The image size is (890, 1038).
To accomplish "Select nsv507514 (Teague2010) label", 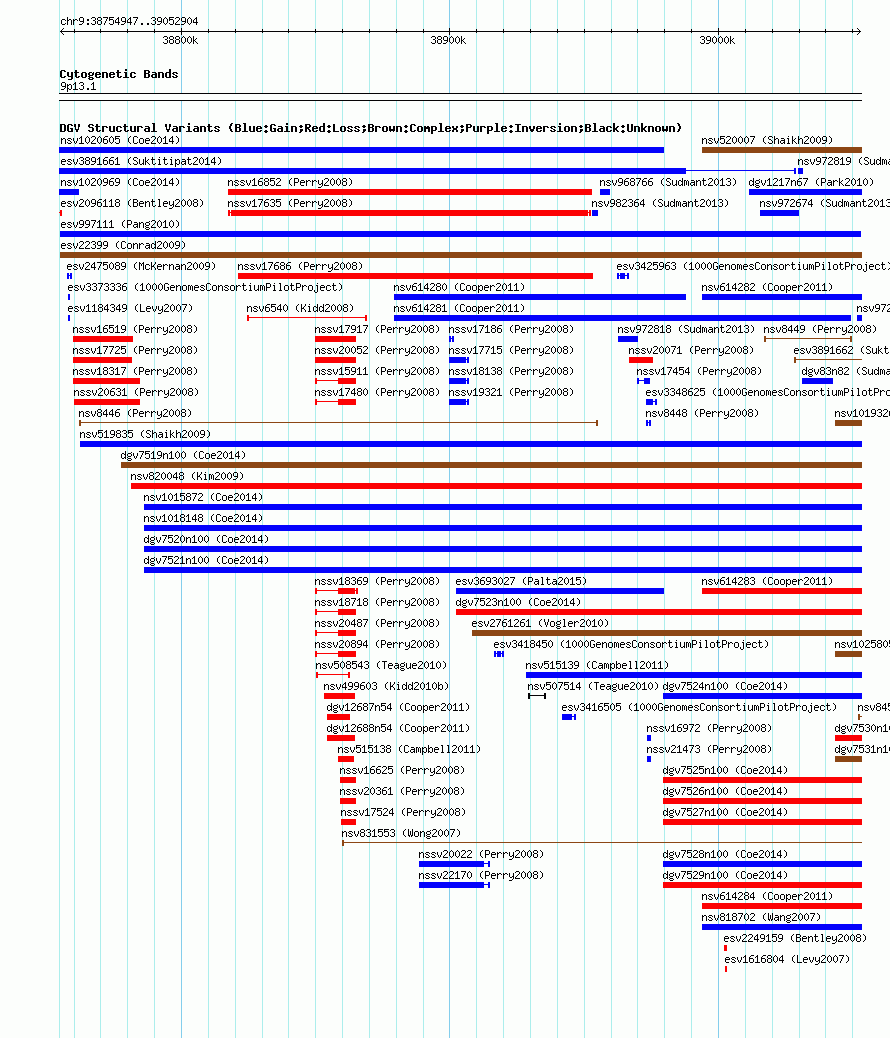I will click(x=593, y=687).
